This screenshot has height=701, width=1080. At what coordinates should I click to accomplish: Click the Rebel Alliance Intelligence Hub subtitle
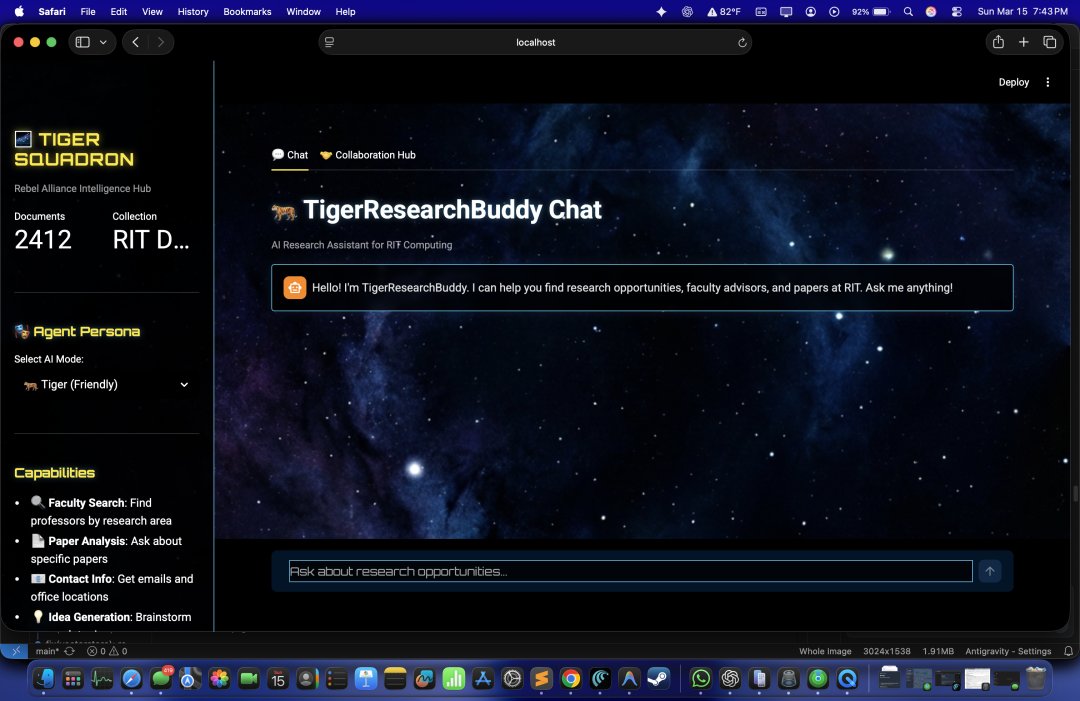click(x=83, y=188)
